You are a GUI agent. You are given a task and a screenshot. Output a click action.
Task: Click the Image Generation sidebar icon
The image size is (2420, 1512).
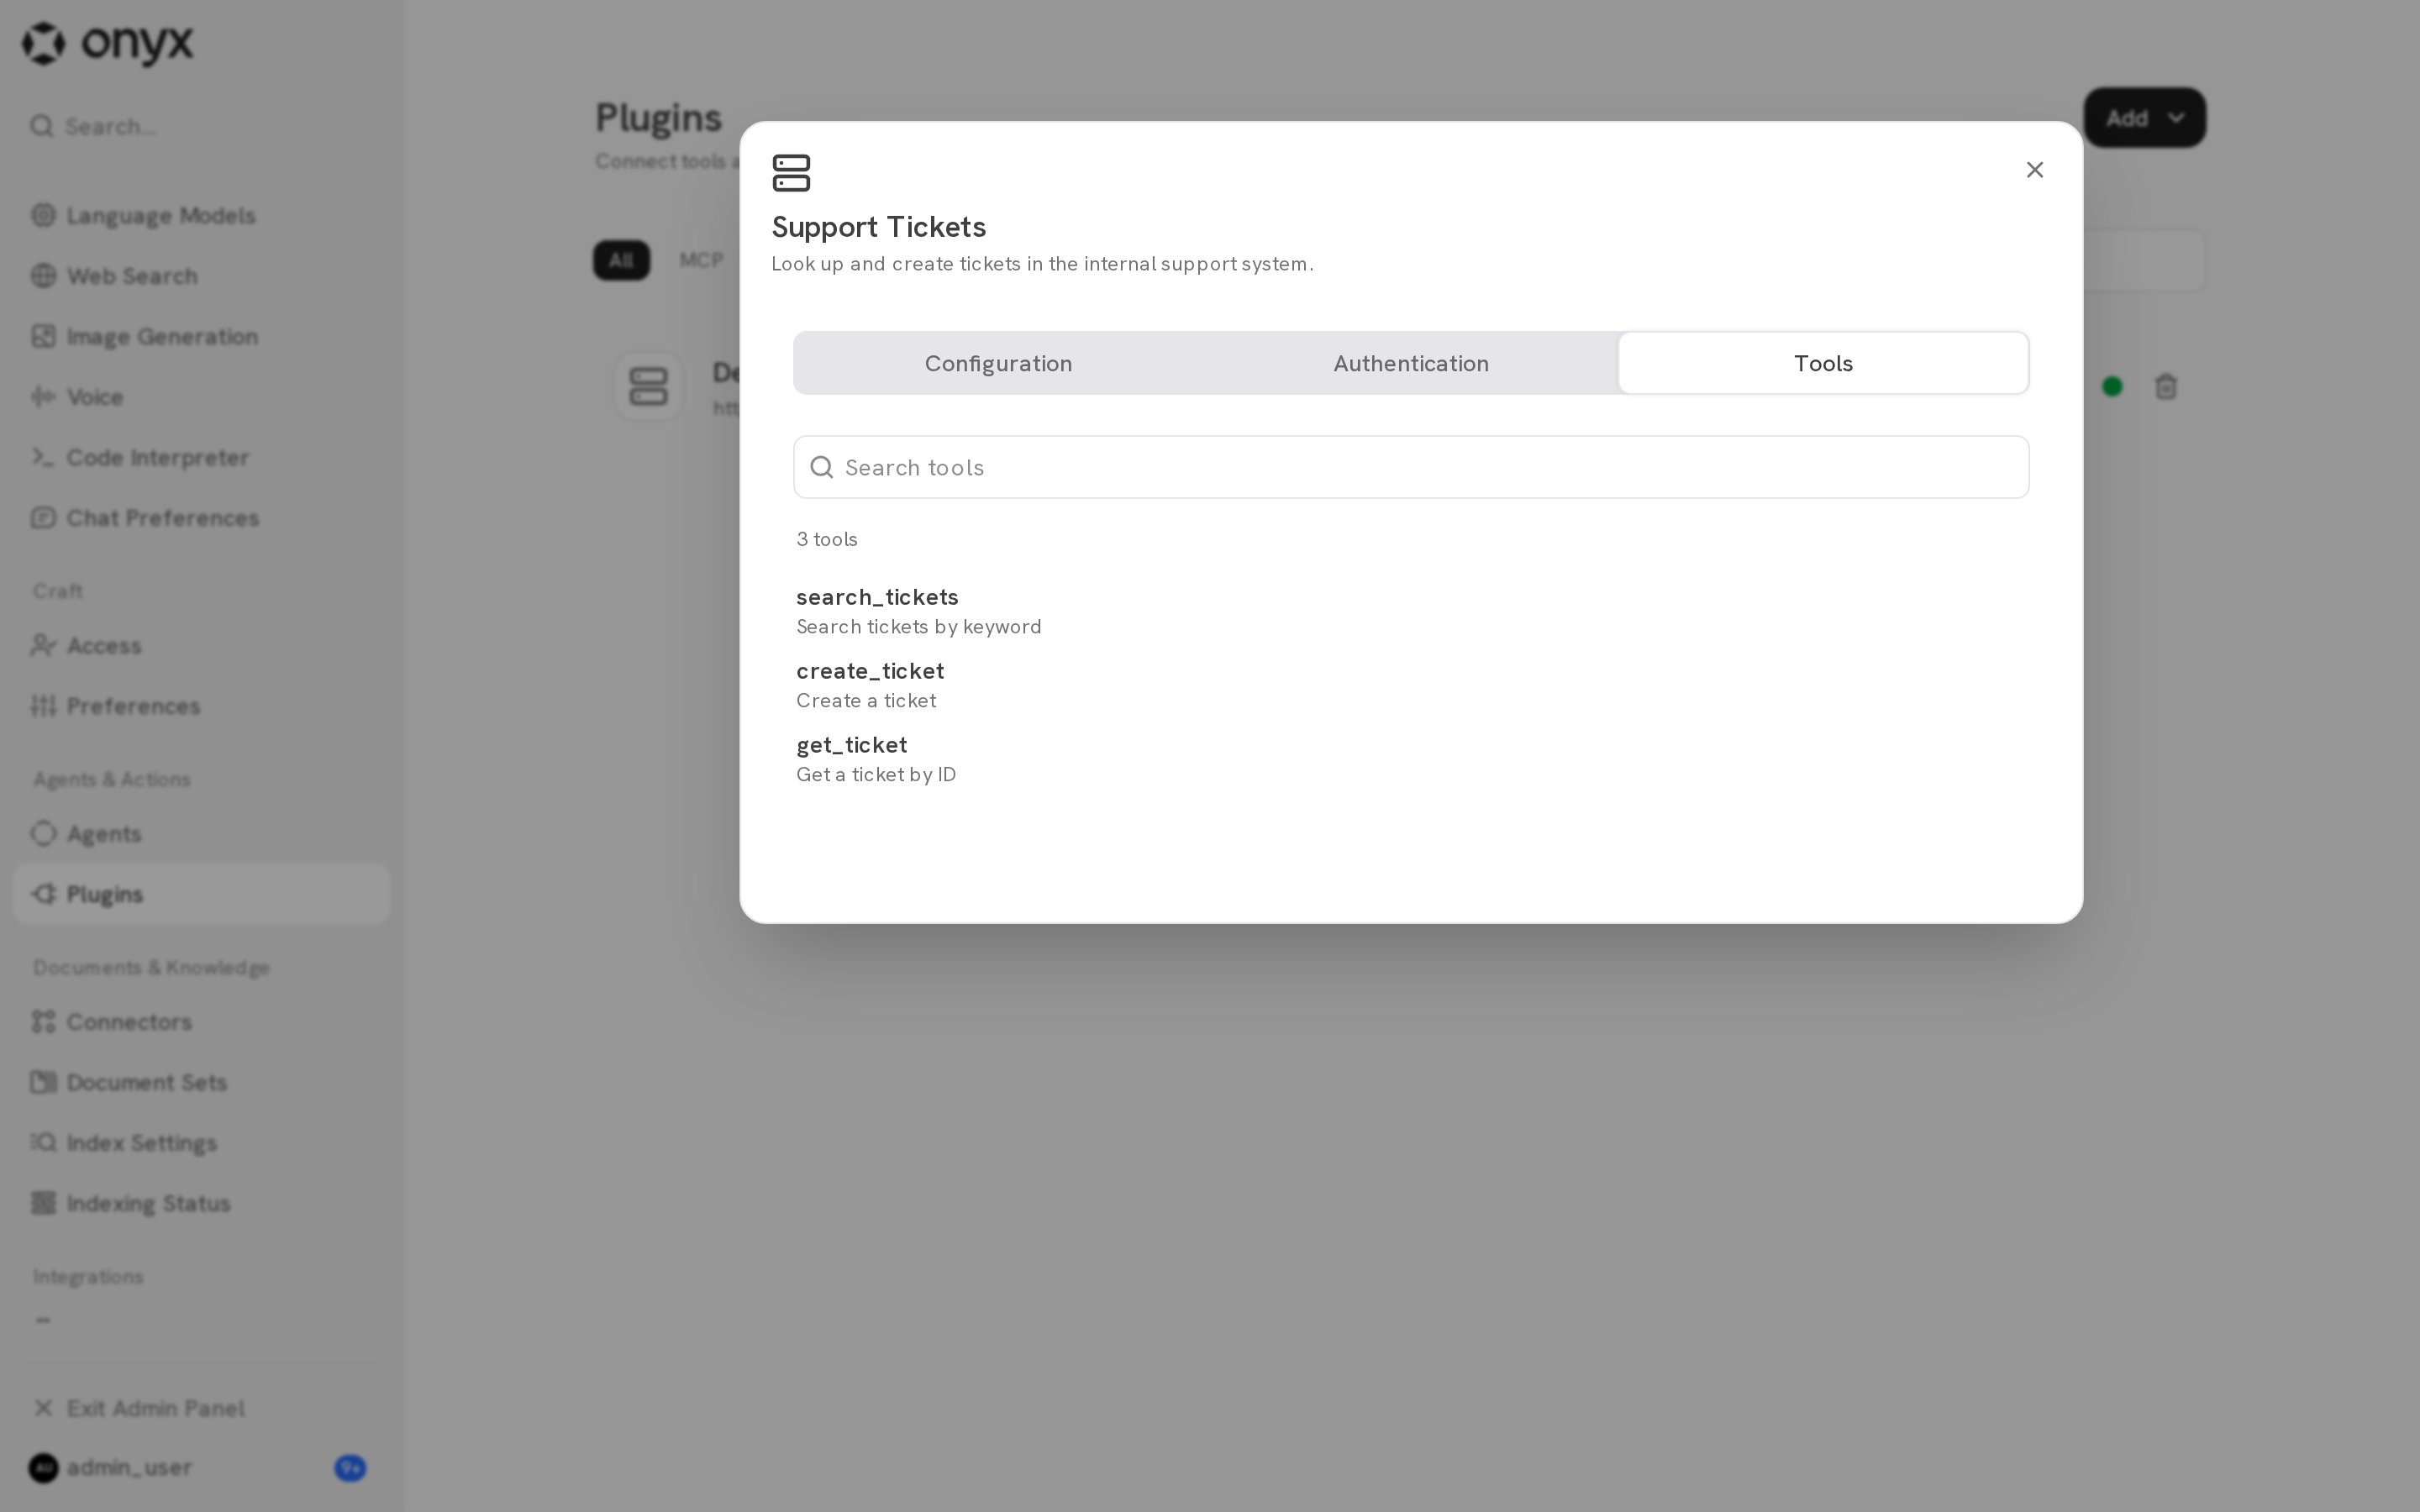click(43, 336)
